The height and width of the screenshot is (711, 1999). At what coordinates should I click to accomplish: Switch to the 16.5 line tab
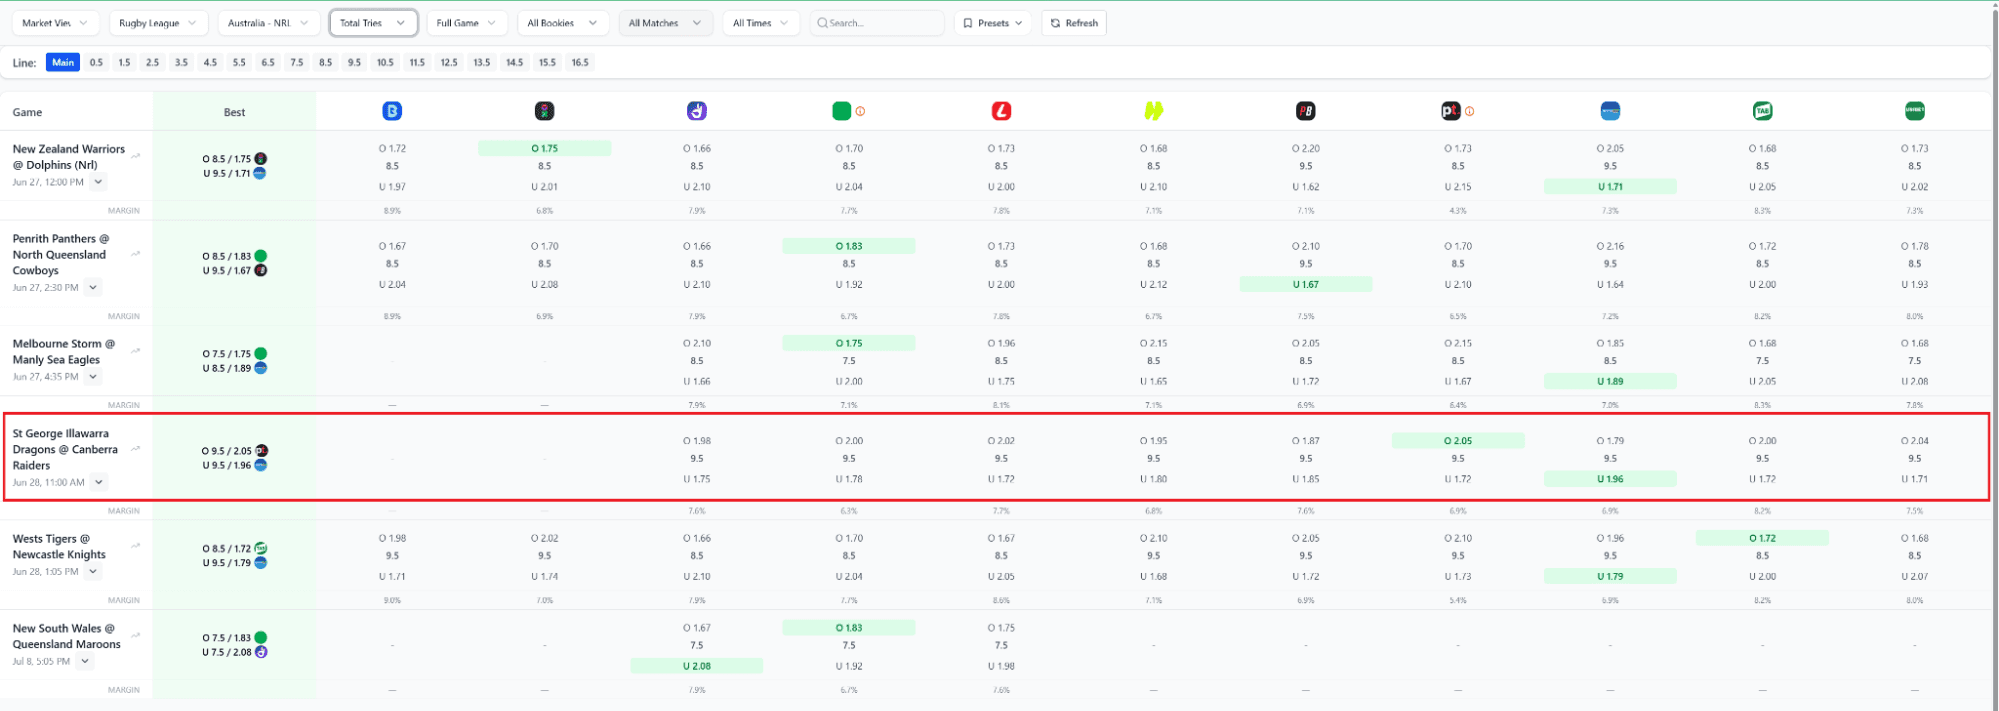click(580, 62)
